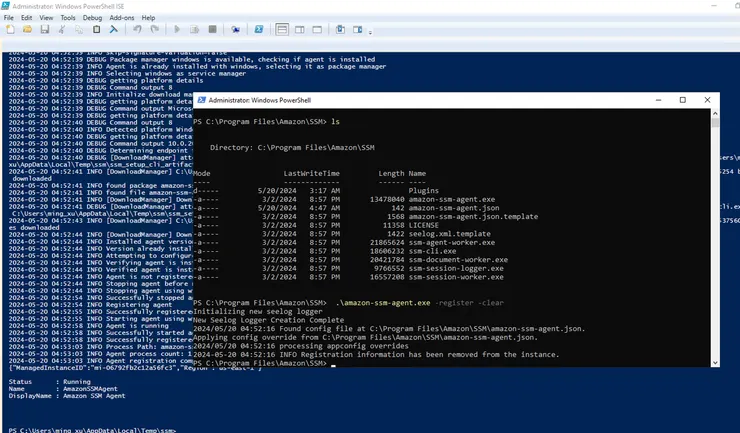740x433 pixels.
Task: Click 'Status : Running' line in ISE
Action: pos(50,382)
